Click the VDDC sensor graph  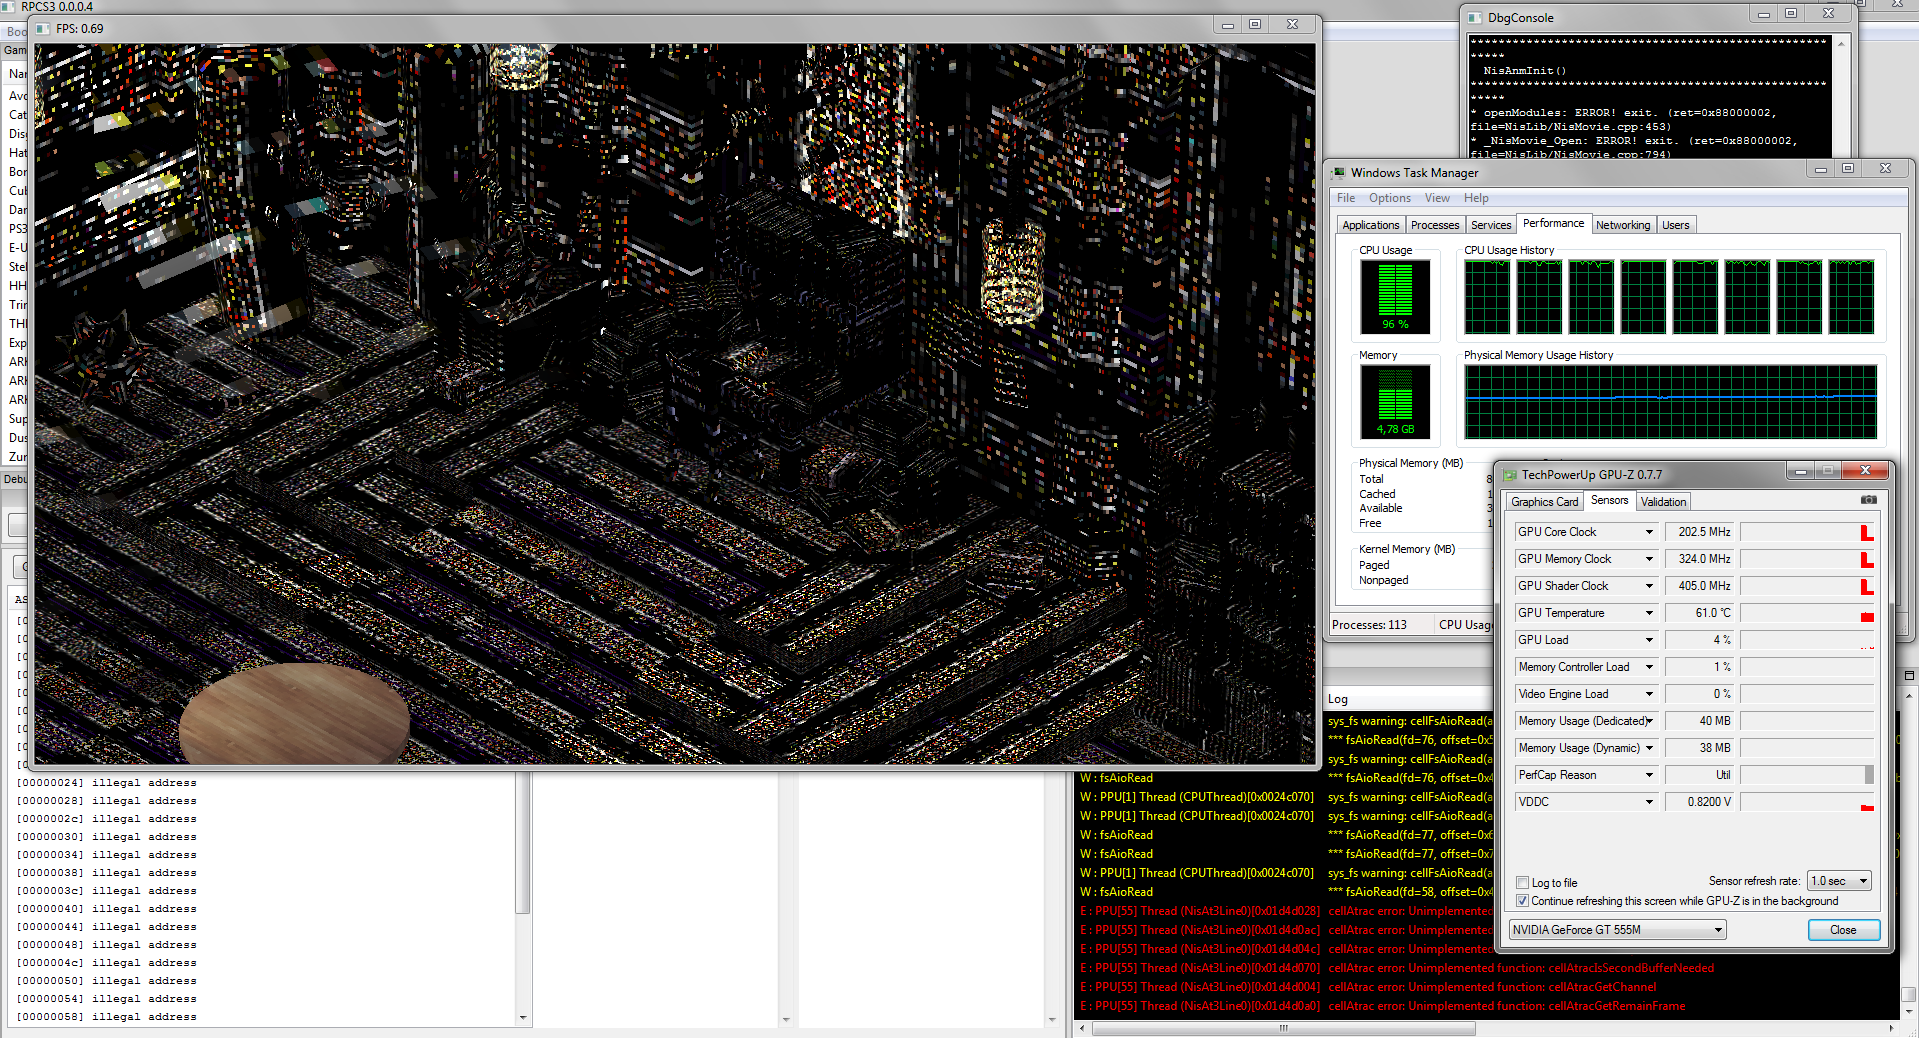(1807, 802)
